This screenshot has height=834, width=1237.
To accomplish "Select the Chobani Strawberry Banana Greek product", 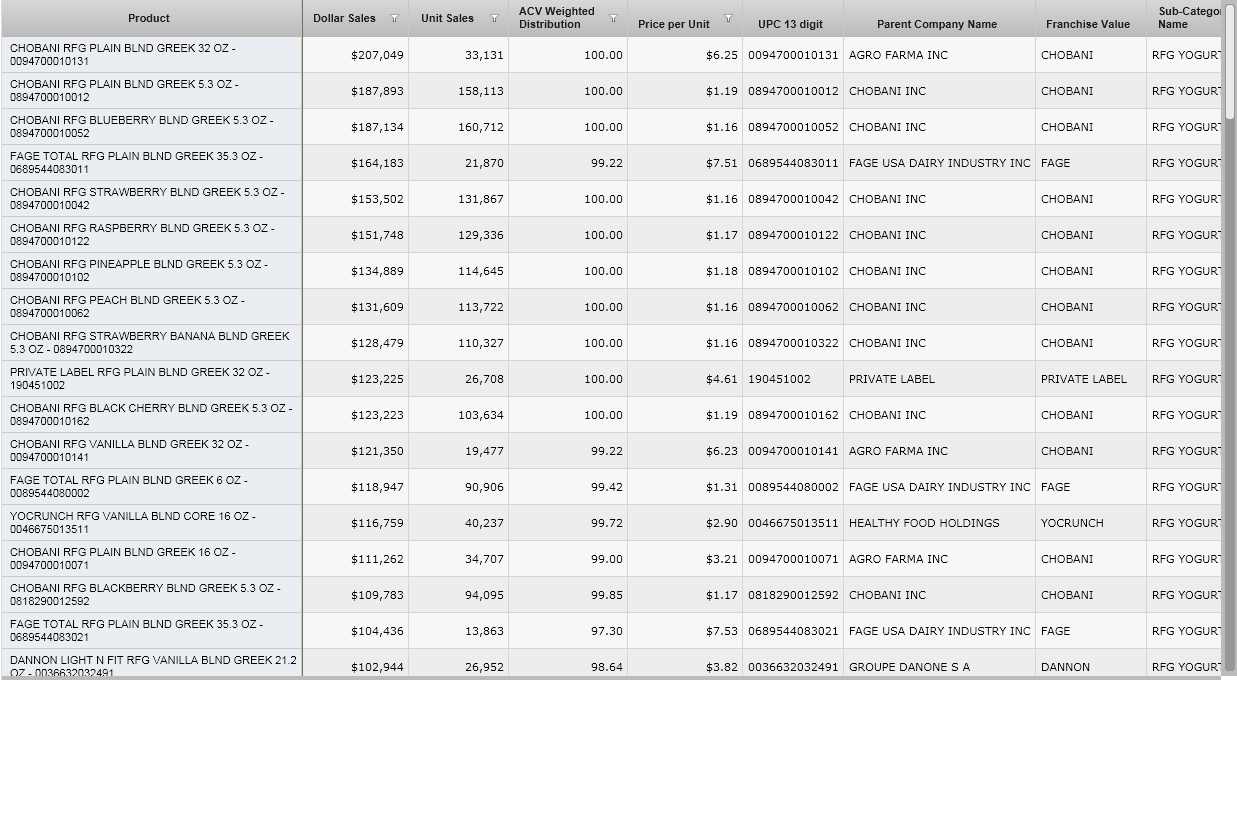I will pyautogui.click(x=150, y=343).
